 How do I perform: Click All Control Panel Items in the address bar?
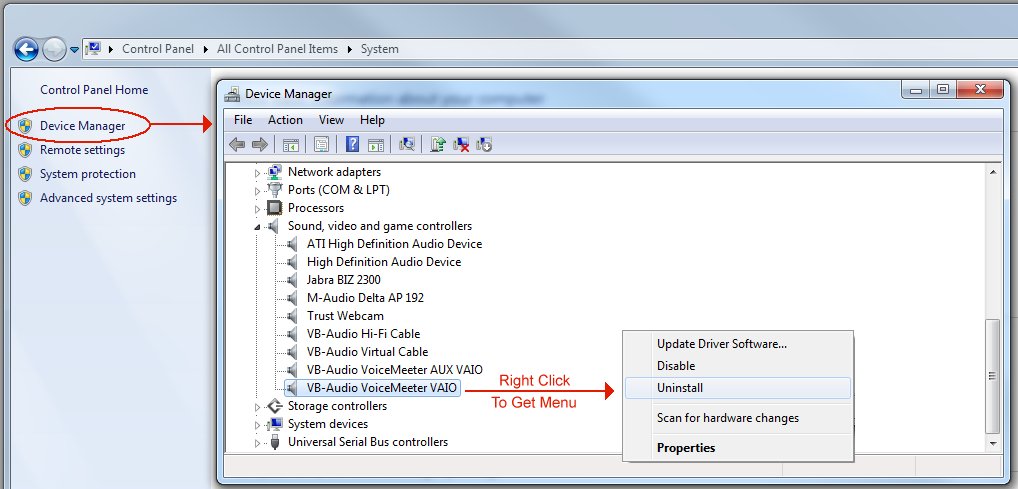click(277, 49)
